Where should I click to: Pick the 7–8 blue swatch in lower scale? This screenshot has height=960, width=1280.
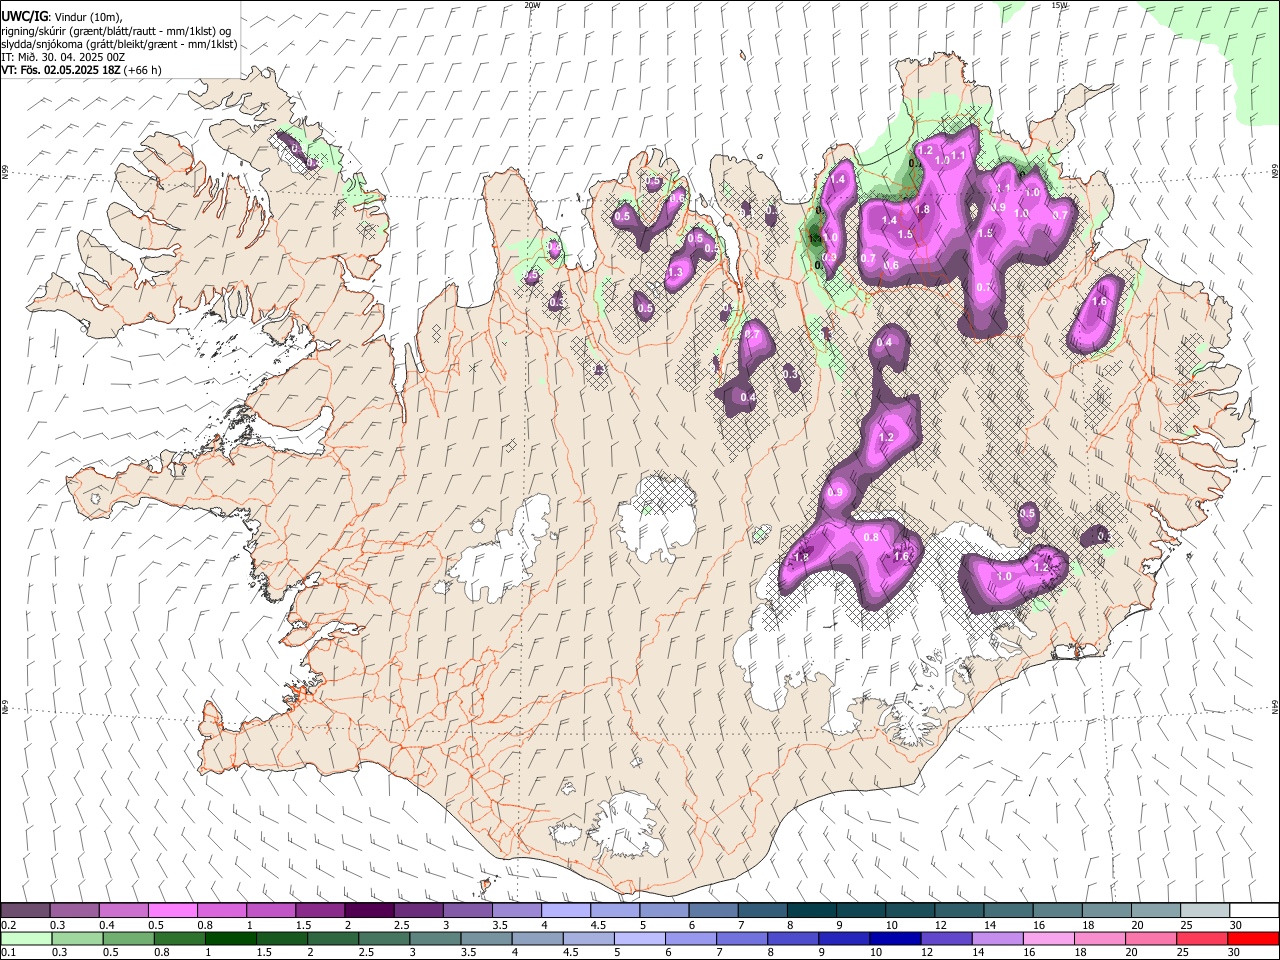(741, 938)
